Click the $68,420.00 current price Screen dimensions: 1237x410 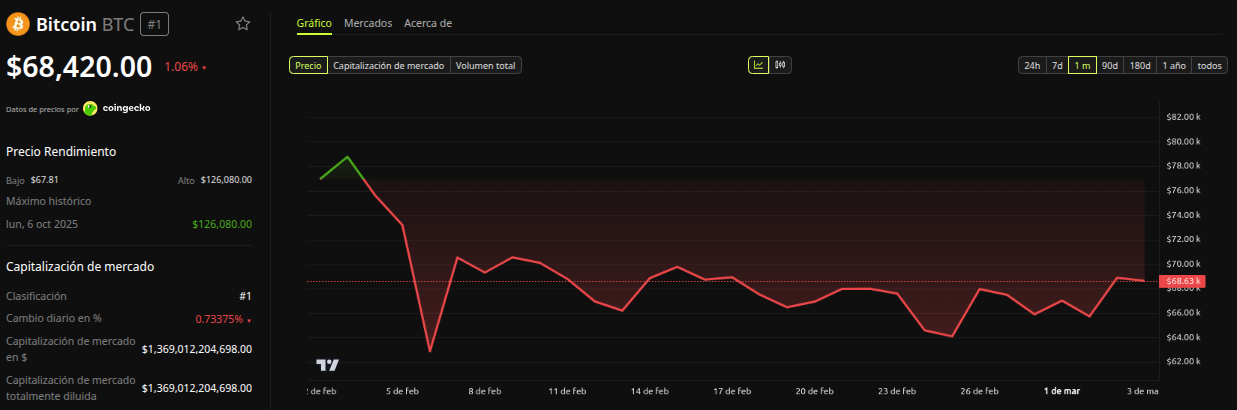(x=79, y=67)
